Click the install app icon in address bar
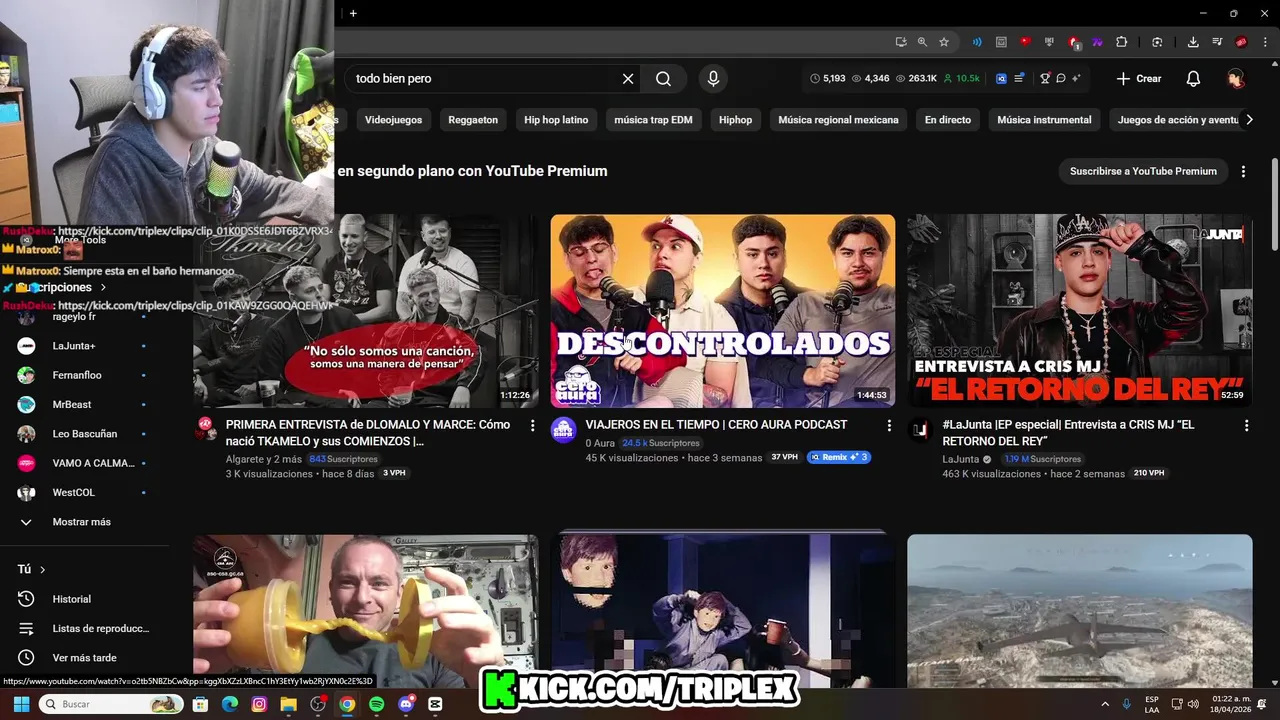The image size is (1280, 720). coord(901,42)
